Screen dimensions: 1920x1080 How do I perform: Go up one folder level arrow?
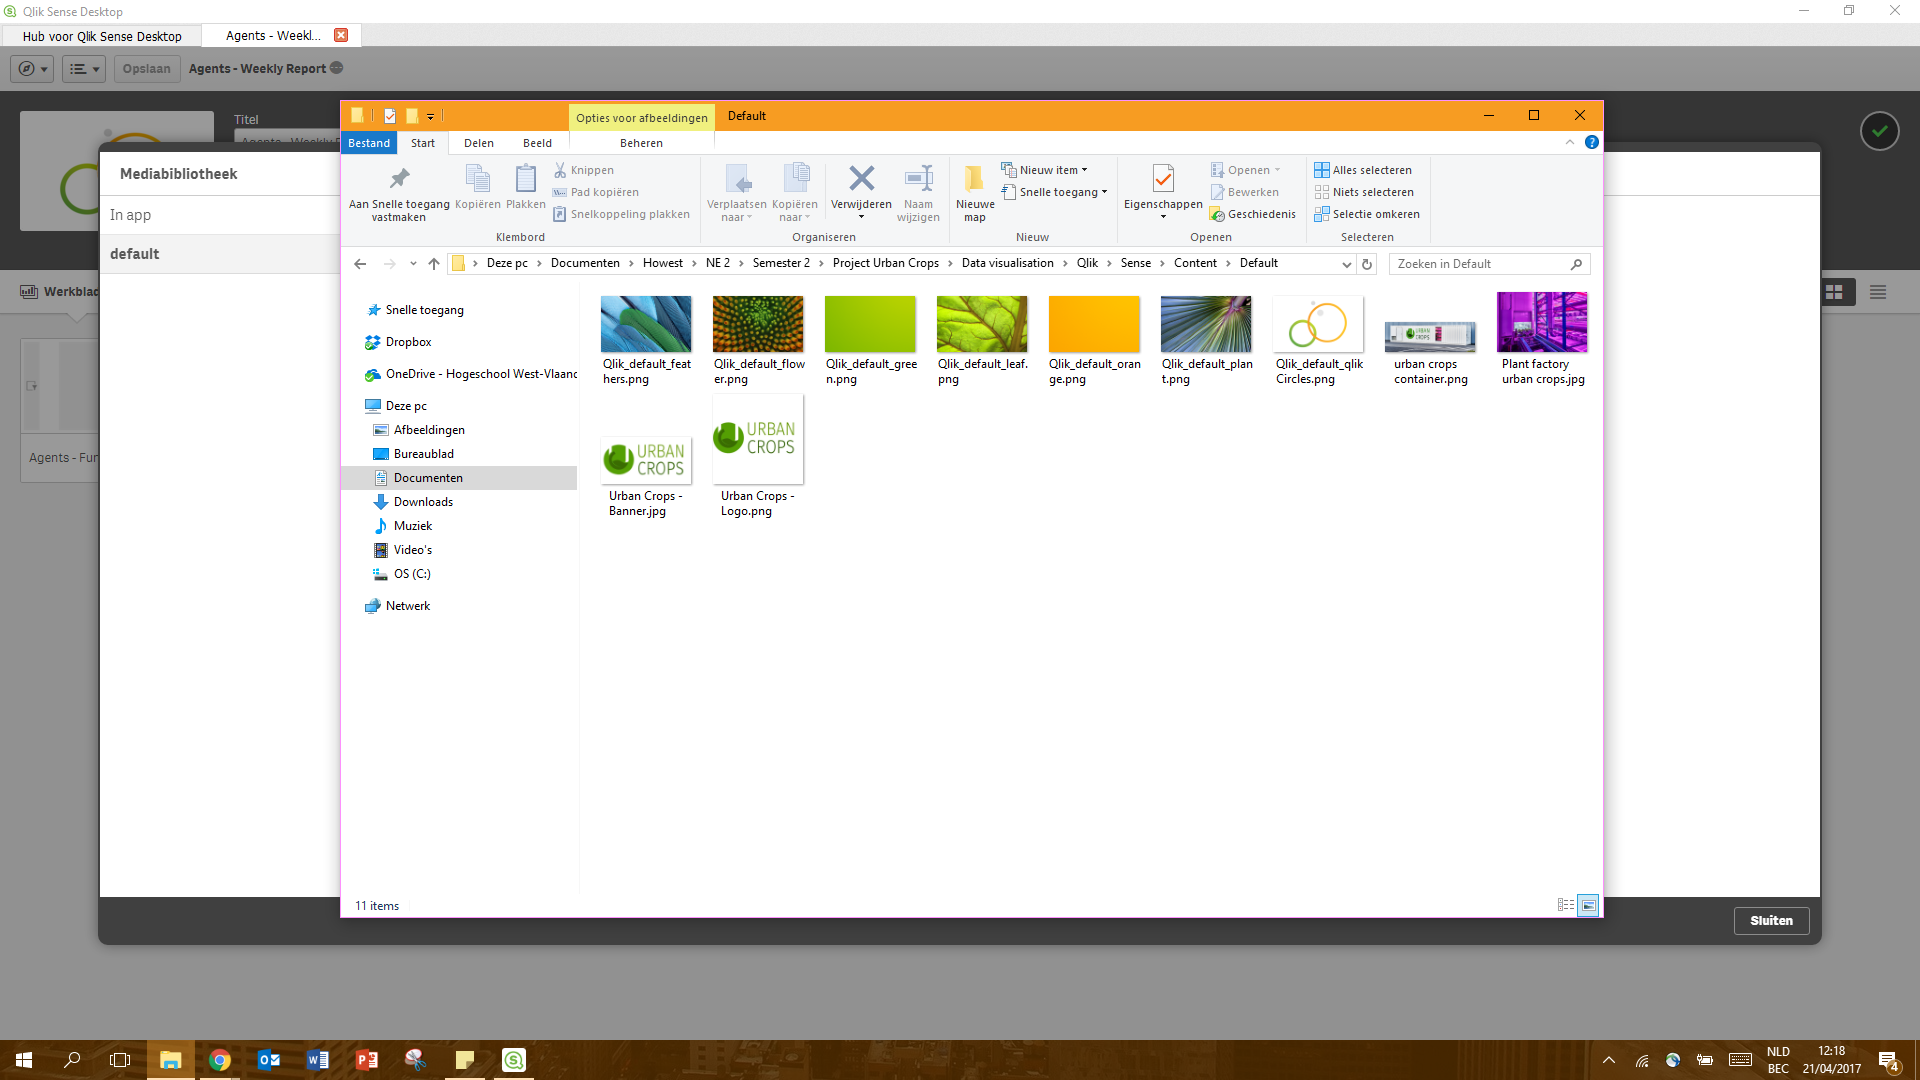(x=433, y=264)
